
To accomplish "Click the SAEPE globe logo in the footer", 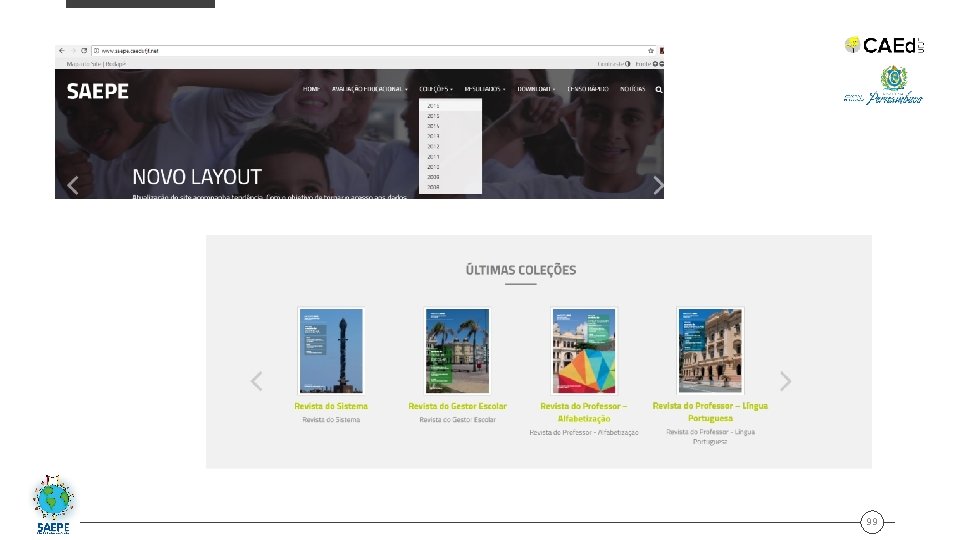I will (53, 504).
